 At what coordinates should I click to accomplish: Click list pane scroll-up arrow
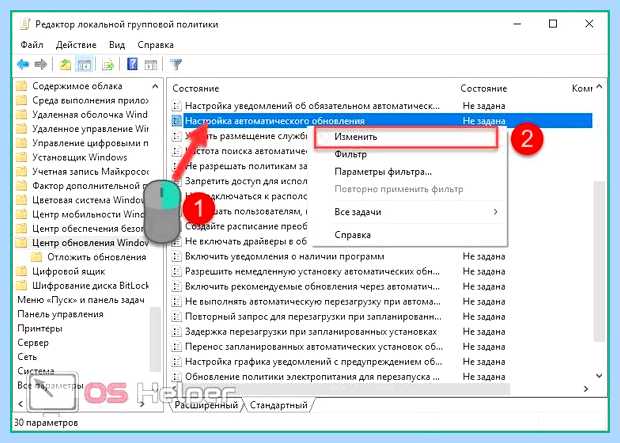click(599, 86)
